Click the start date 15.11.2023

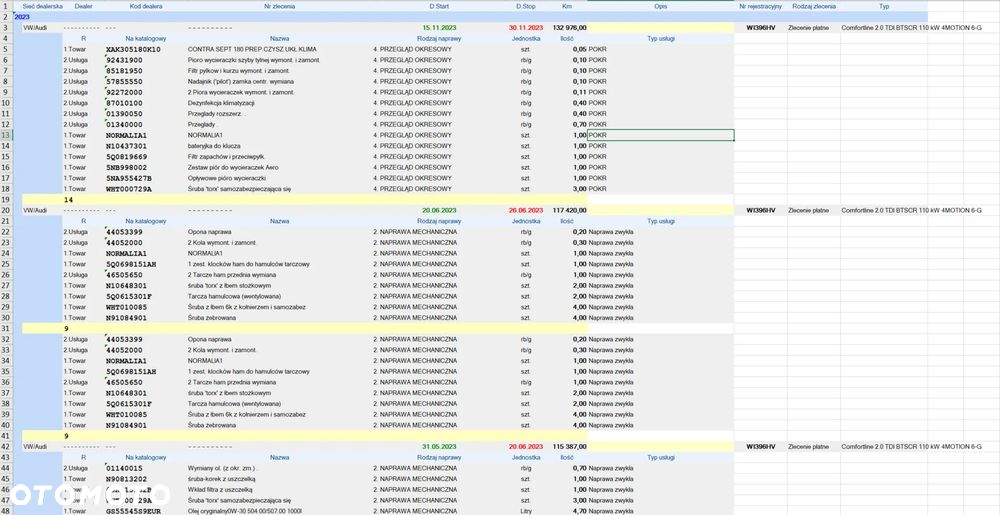(439, 28)
